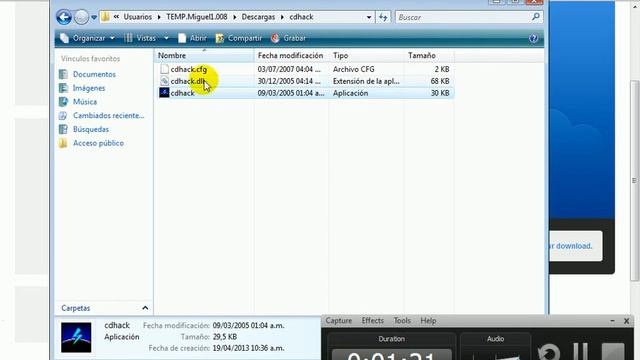Go back with the Explorer back arrow

coord(64,17)
